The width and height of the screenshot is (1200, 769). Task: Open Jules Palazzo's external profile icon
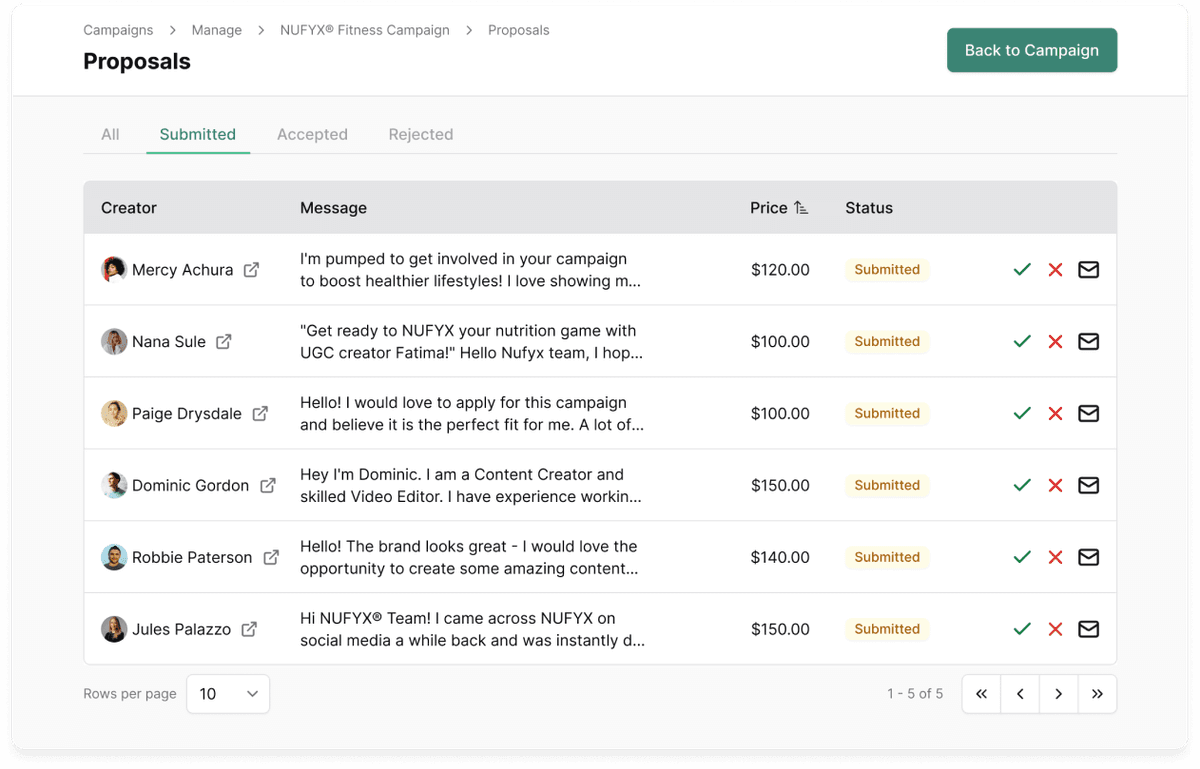pyautogui.click(x=249, y=629)
